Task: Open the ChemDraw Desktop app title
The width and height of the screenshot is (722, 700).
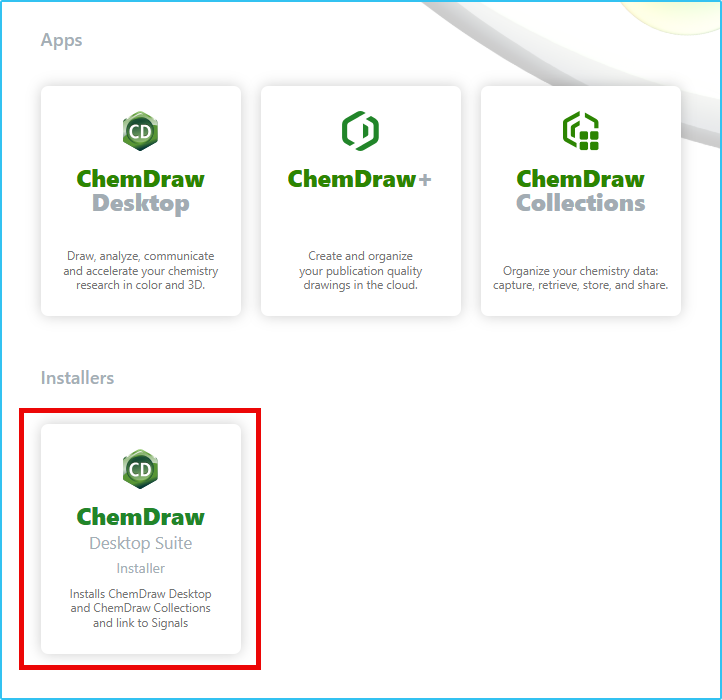Action: point(140,191)
